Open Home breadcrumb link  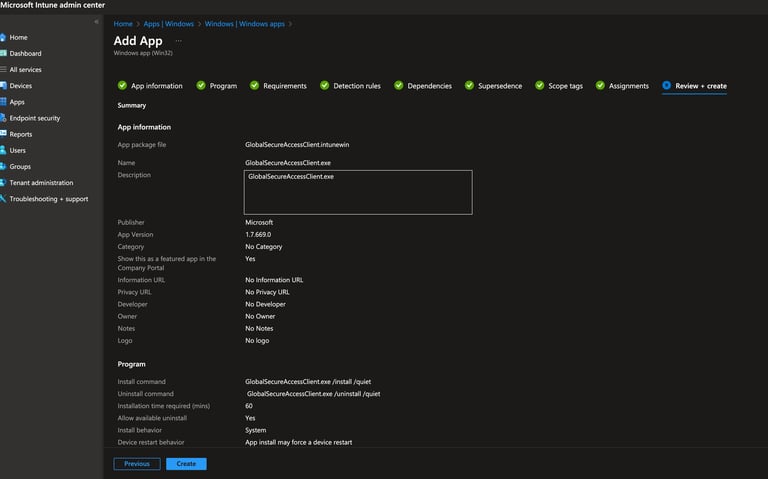click(x=123, y=24)
